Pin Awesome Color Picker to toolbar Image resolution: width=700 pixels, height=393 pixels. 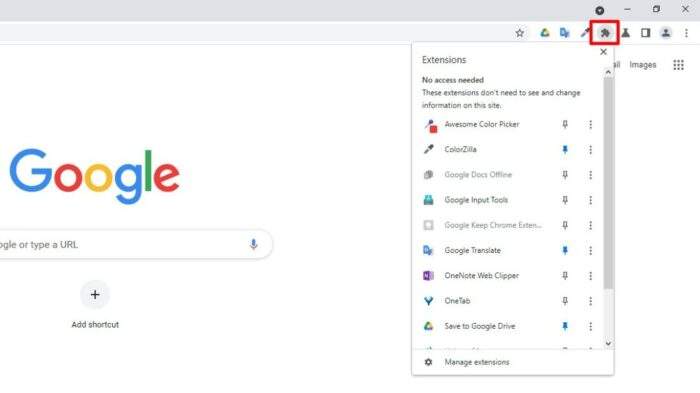[565, 125]
